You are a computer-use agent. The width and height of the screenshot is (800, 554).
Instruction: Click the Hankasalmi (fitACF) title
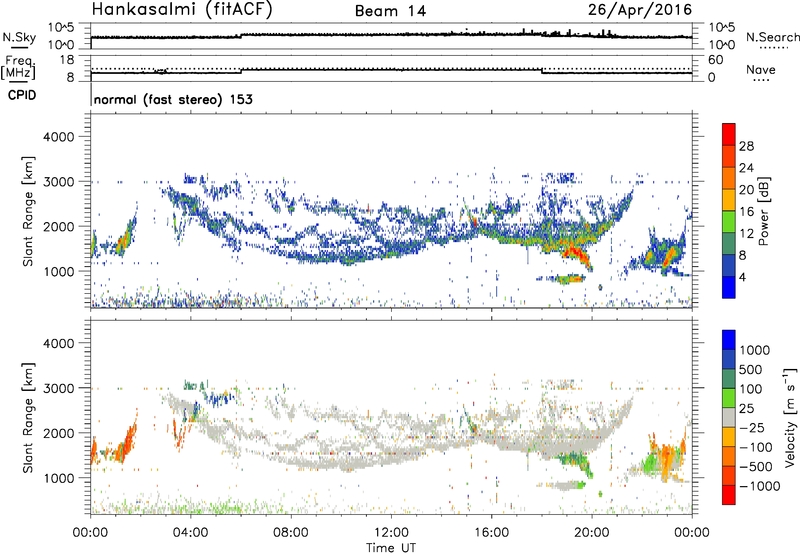[182, 9]
